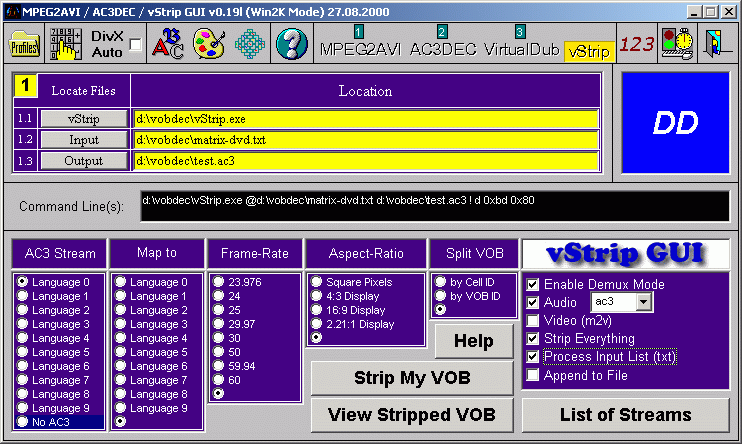This screenshot has height=444, width=742.
Task: Select 4:3 Display aspect ratio
Action: 316,296
